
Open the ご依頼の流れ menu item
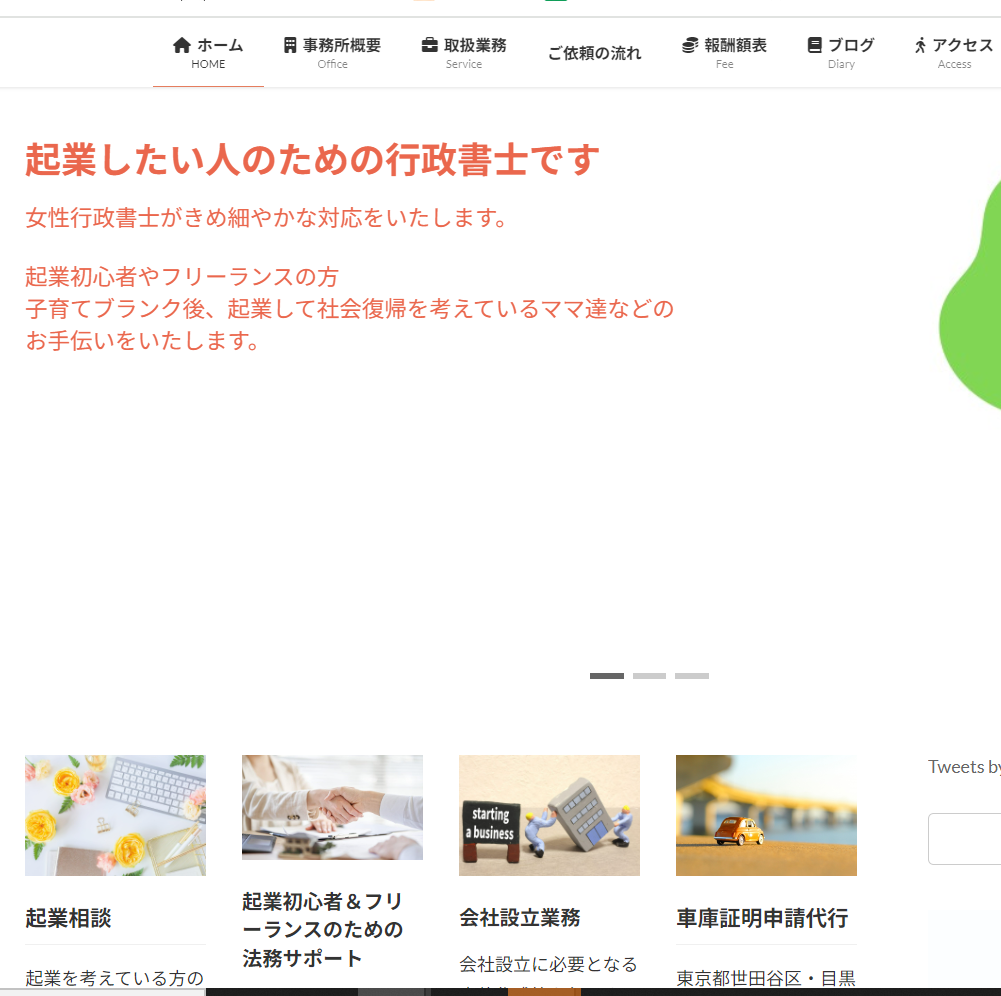pyautogui.click(x=594, y=54)
